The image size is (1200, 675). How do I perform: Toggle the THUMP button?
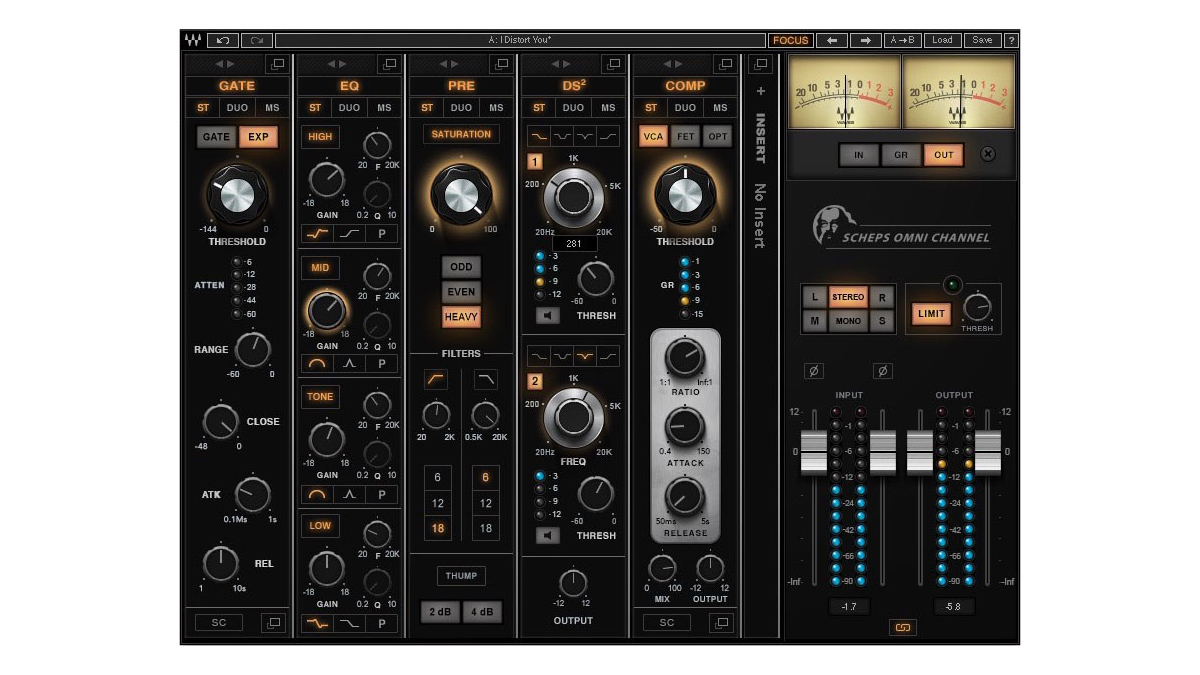[x=461, y=576]
